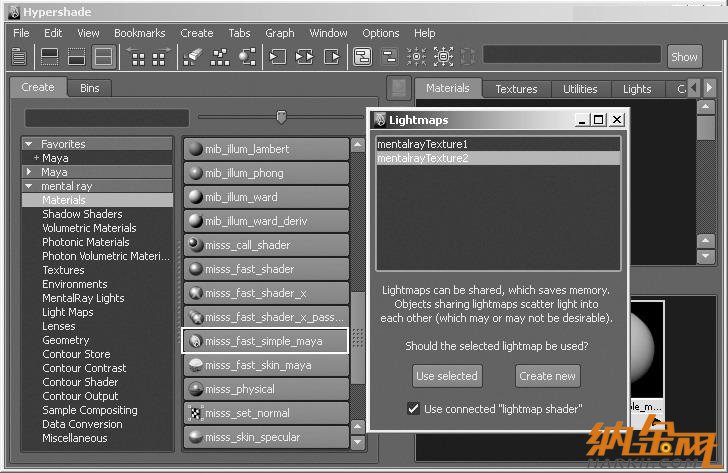Click the collapse container view icon
The height and width of the screenshot is (473, 728).
(389, 57)
